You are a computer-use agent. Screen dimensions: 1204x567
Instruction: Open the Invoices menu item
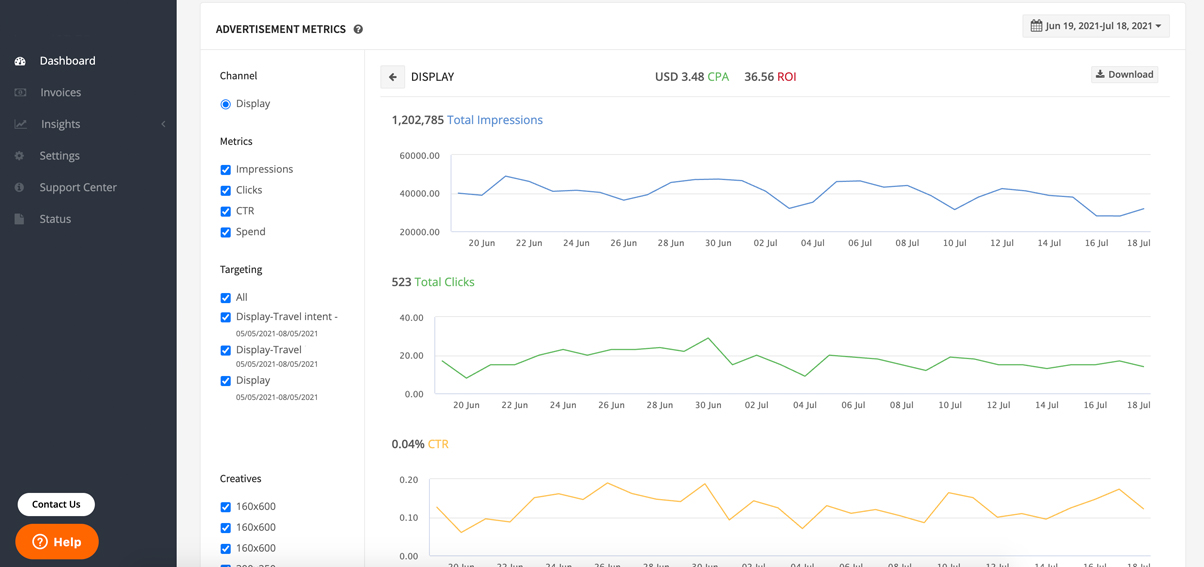coord(60,93)
